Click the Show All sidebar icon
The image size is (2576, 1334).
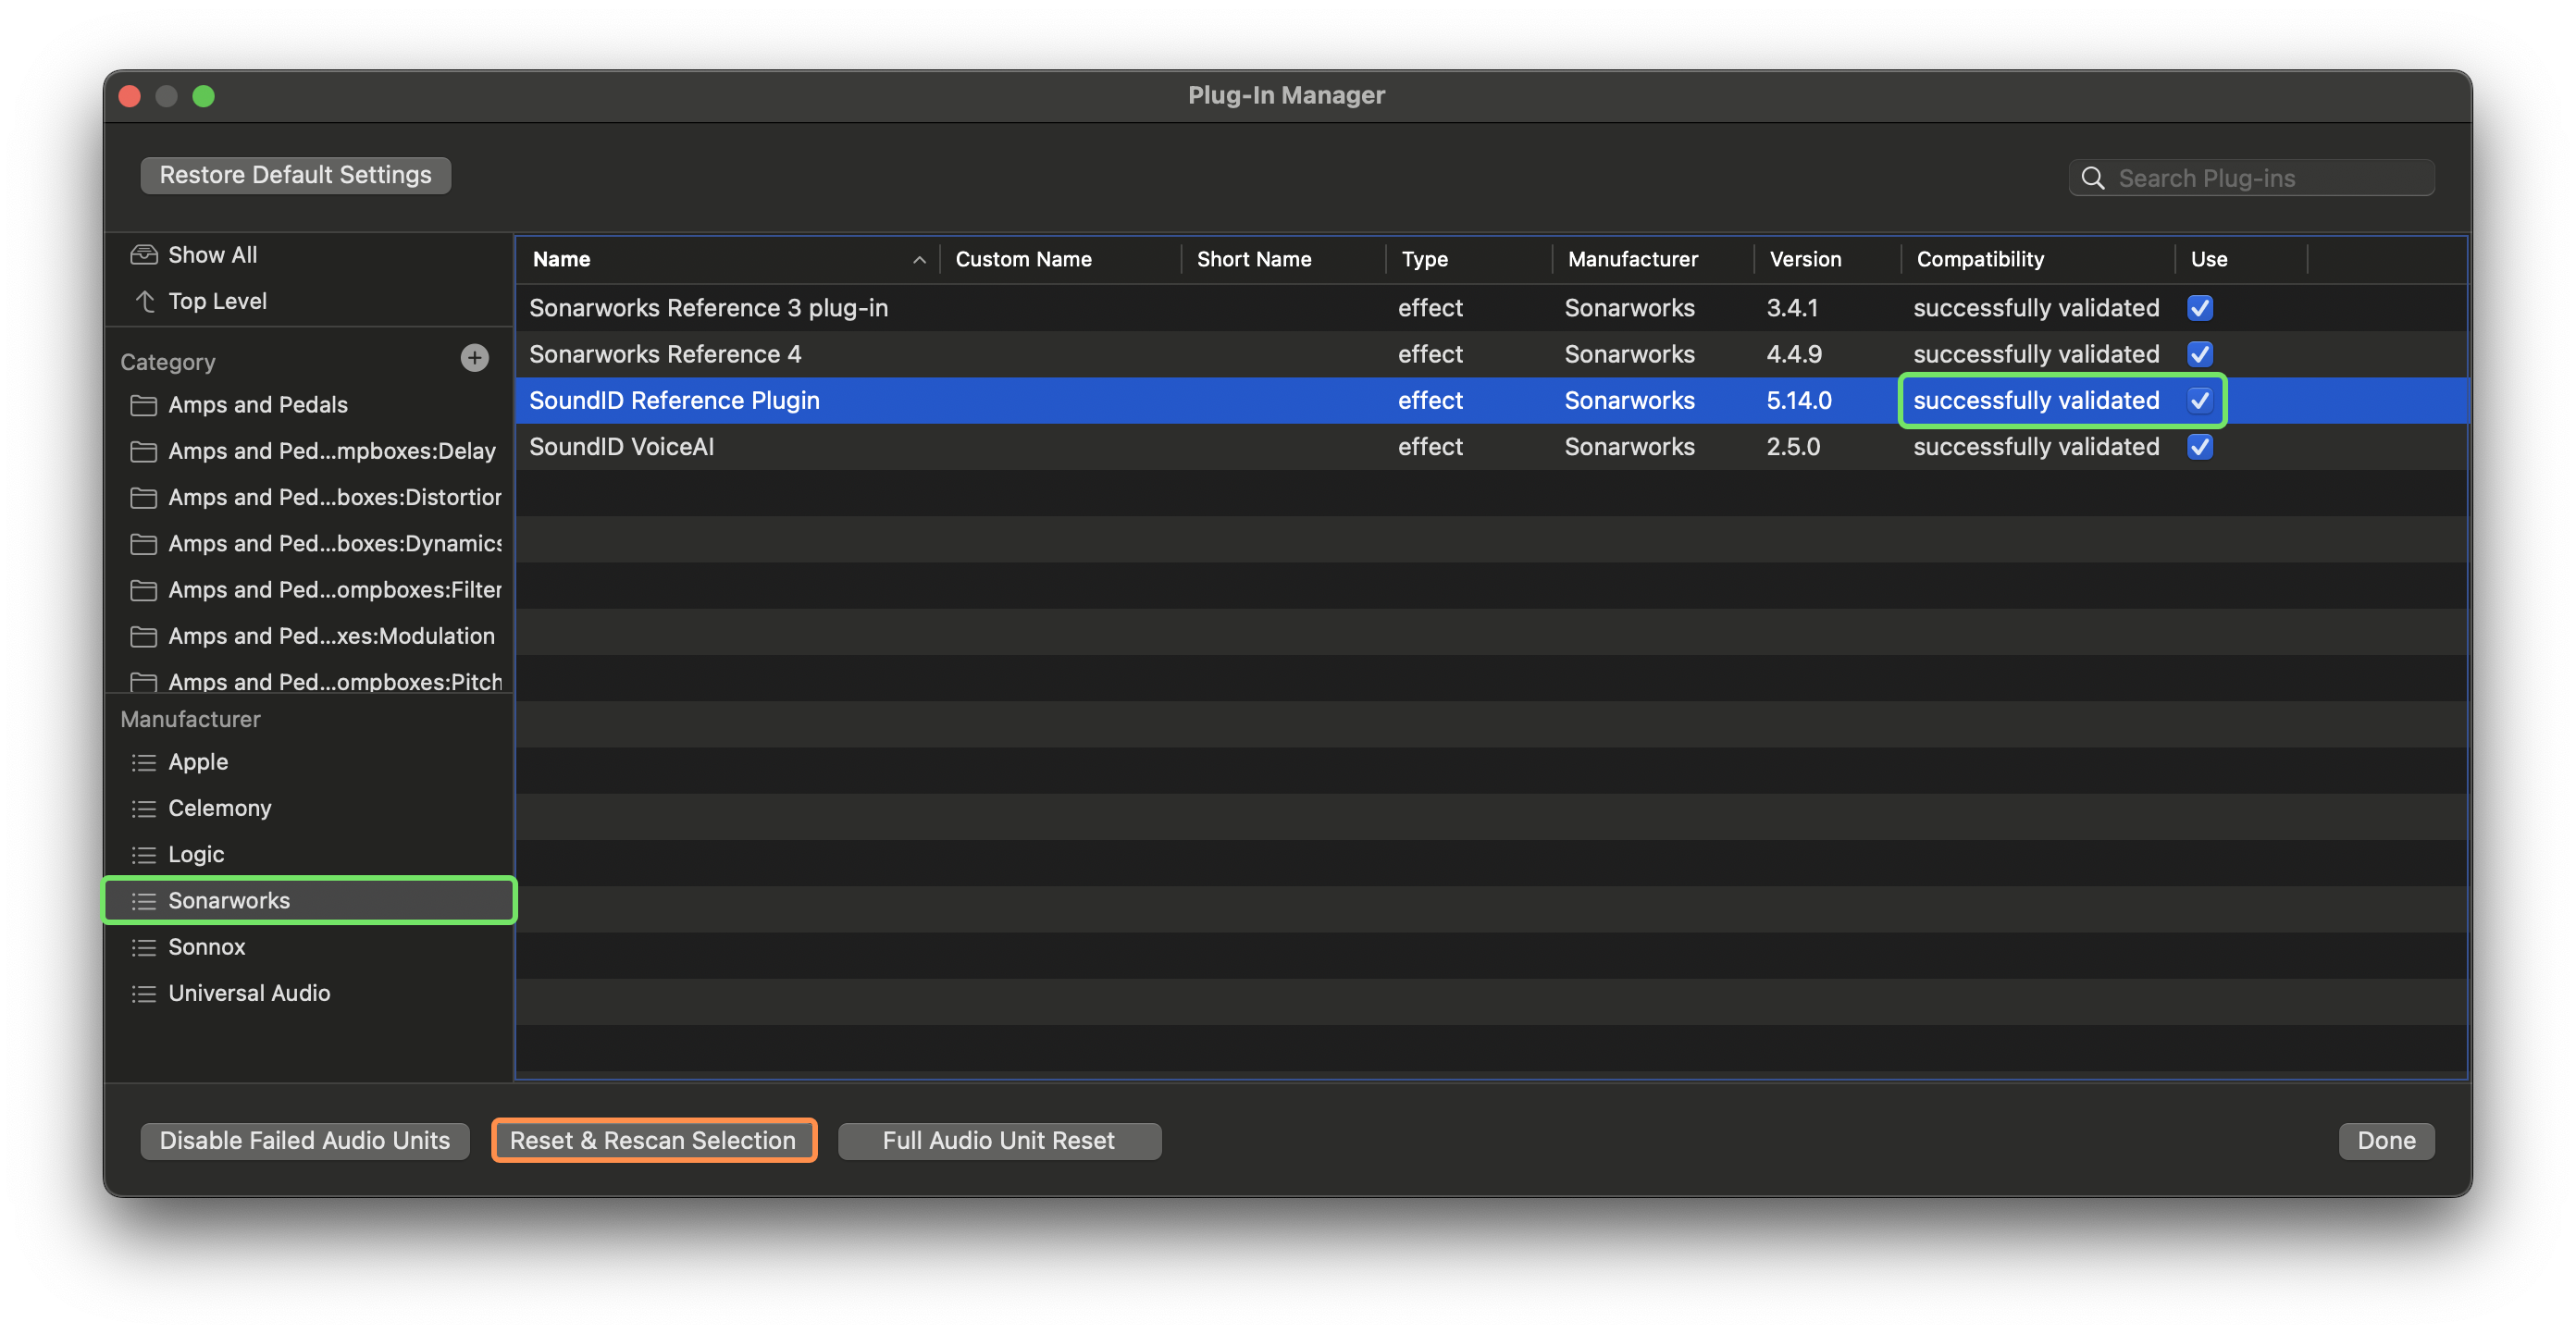click(x=144, y=254)
